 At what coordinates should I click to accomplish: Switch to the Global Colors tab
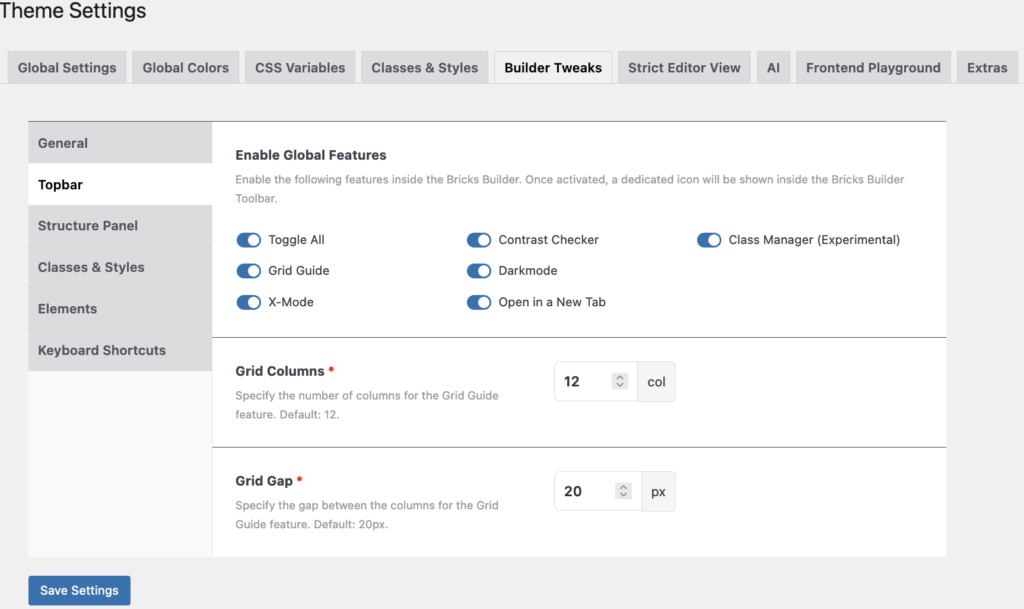point(185,67)
